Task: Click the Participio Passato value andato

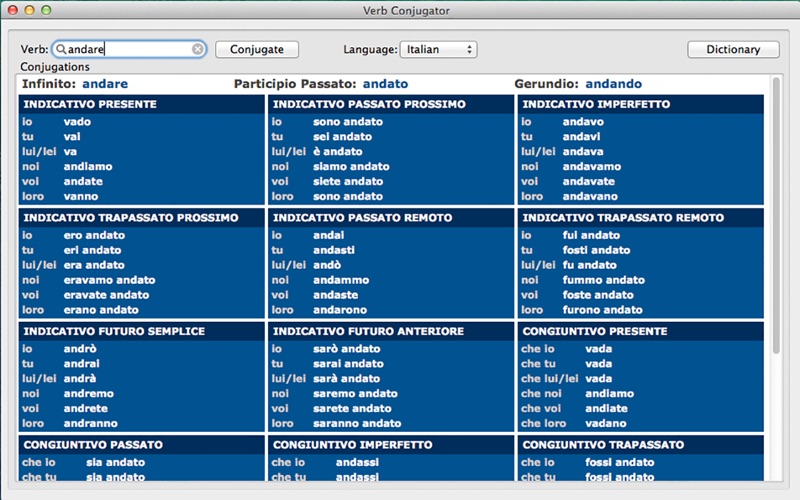Action: 385,84
